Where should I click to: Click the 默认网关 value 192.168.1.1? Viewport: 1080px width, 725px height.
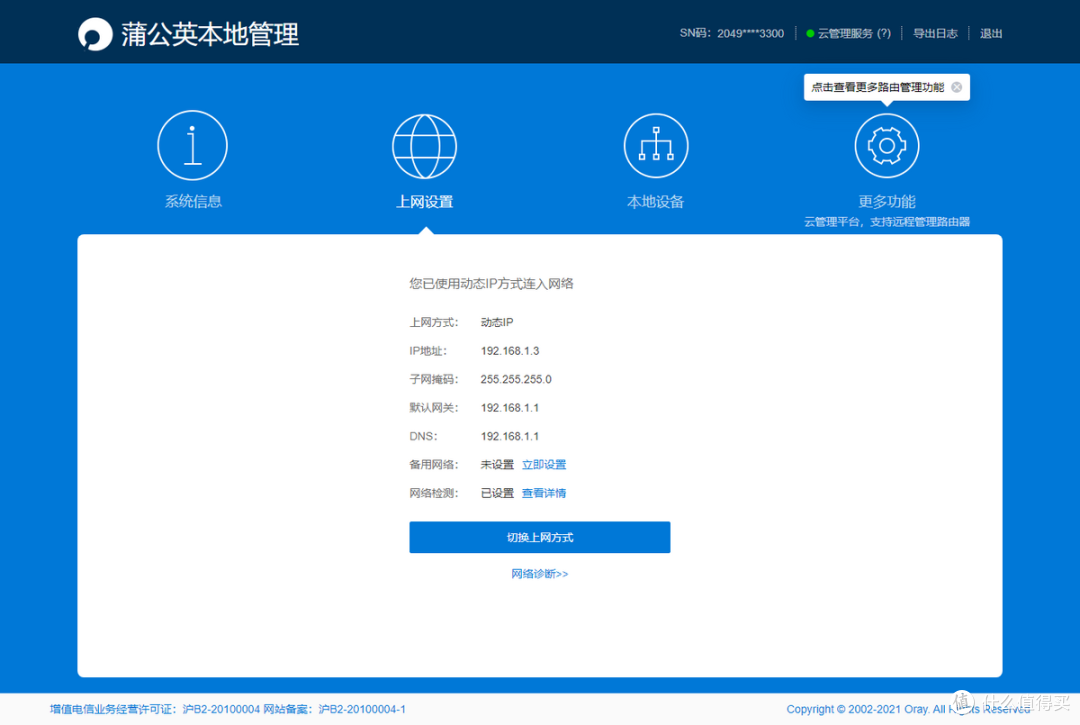point(510,408)
